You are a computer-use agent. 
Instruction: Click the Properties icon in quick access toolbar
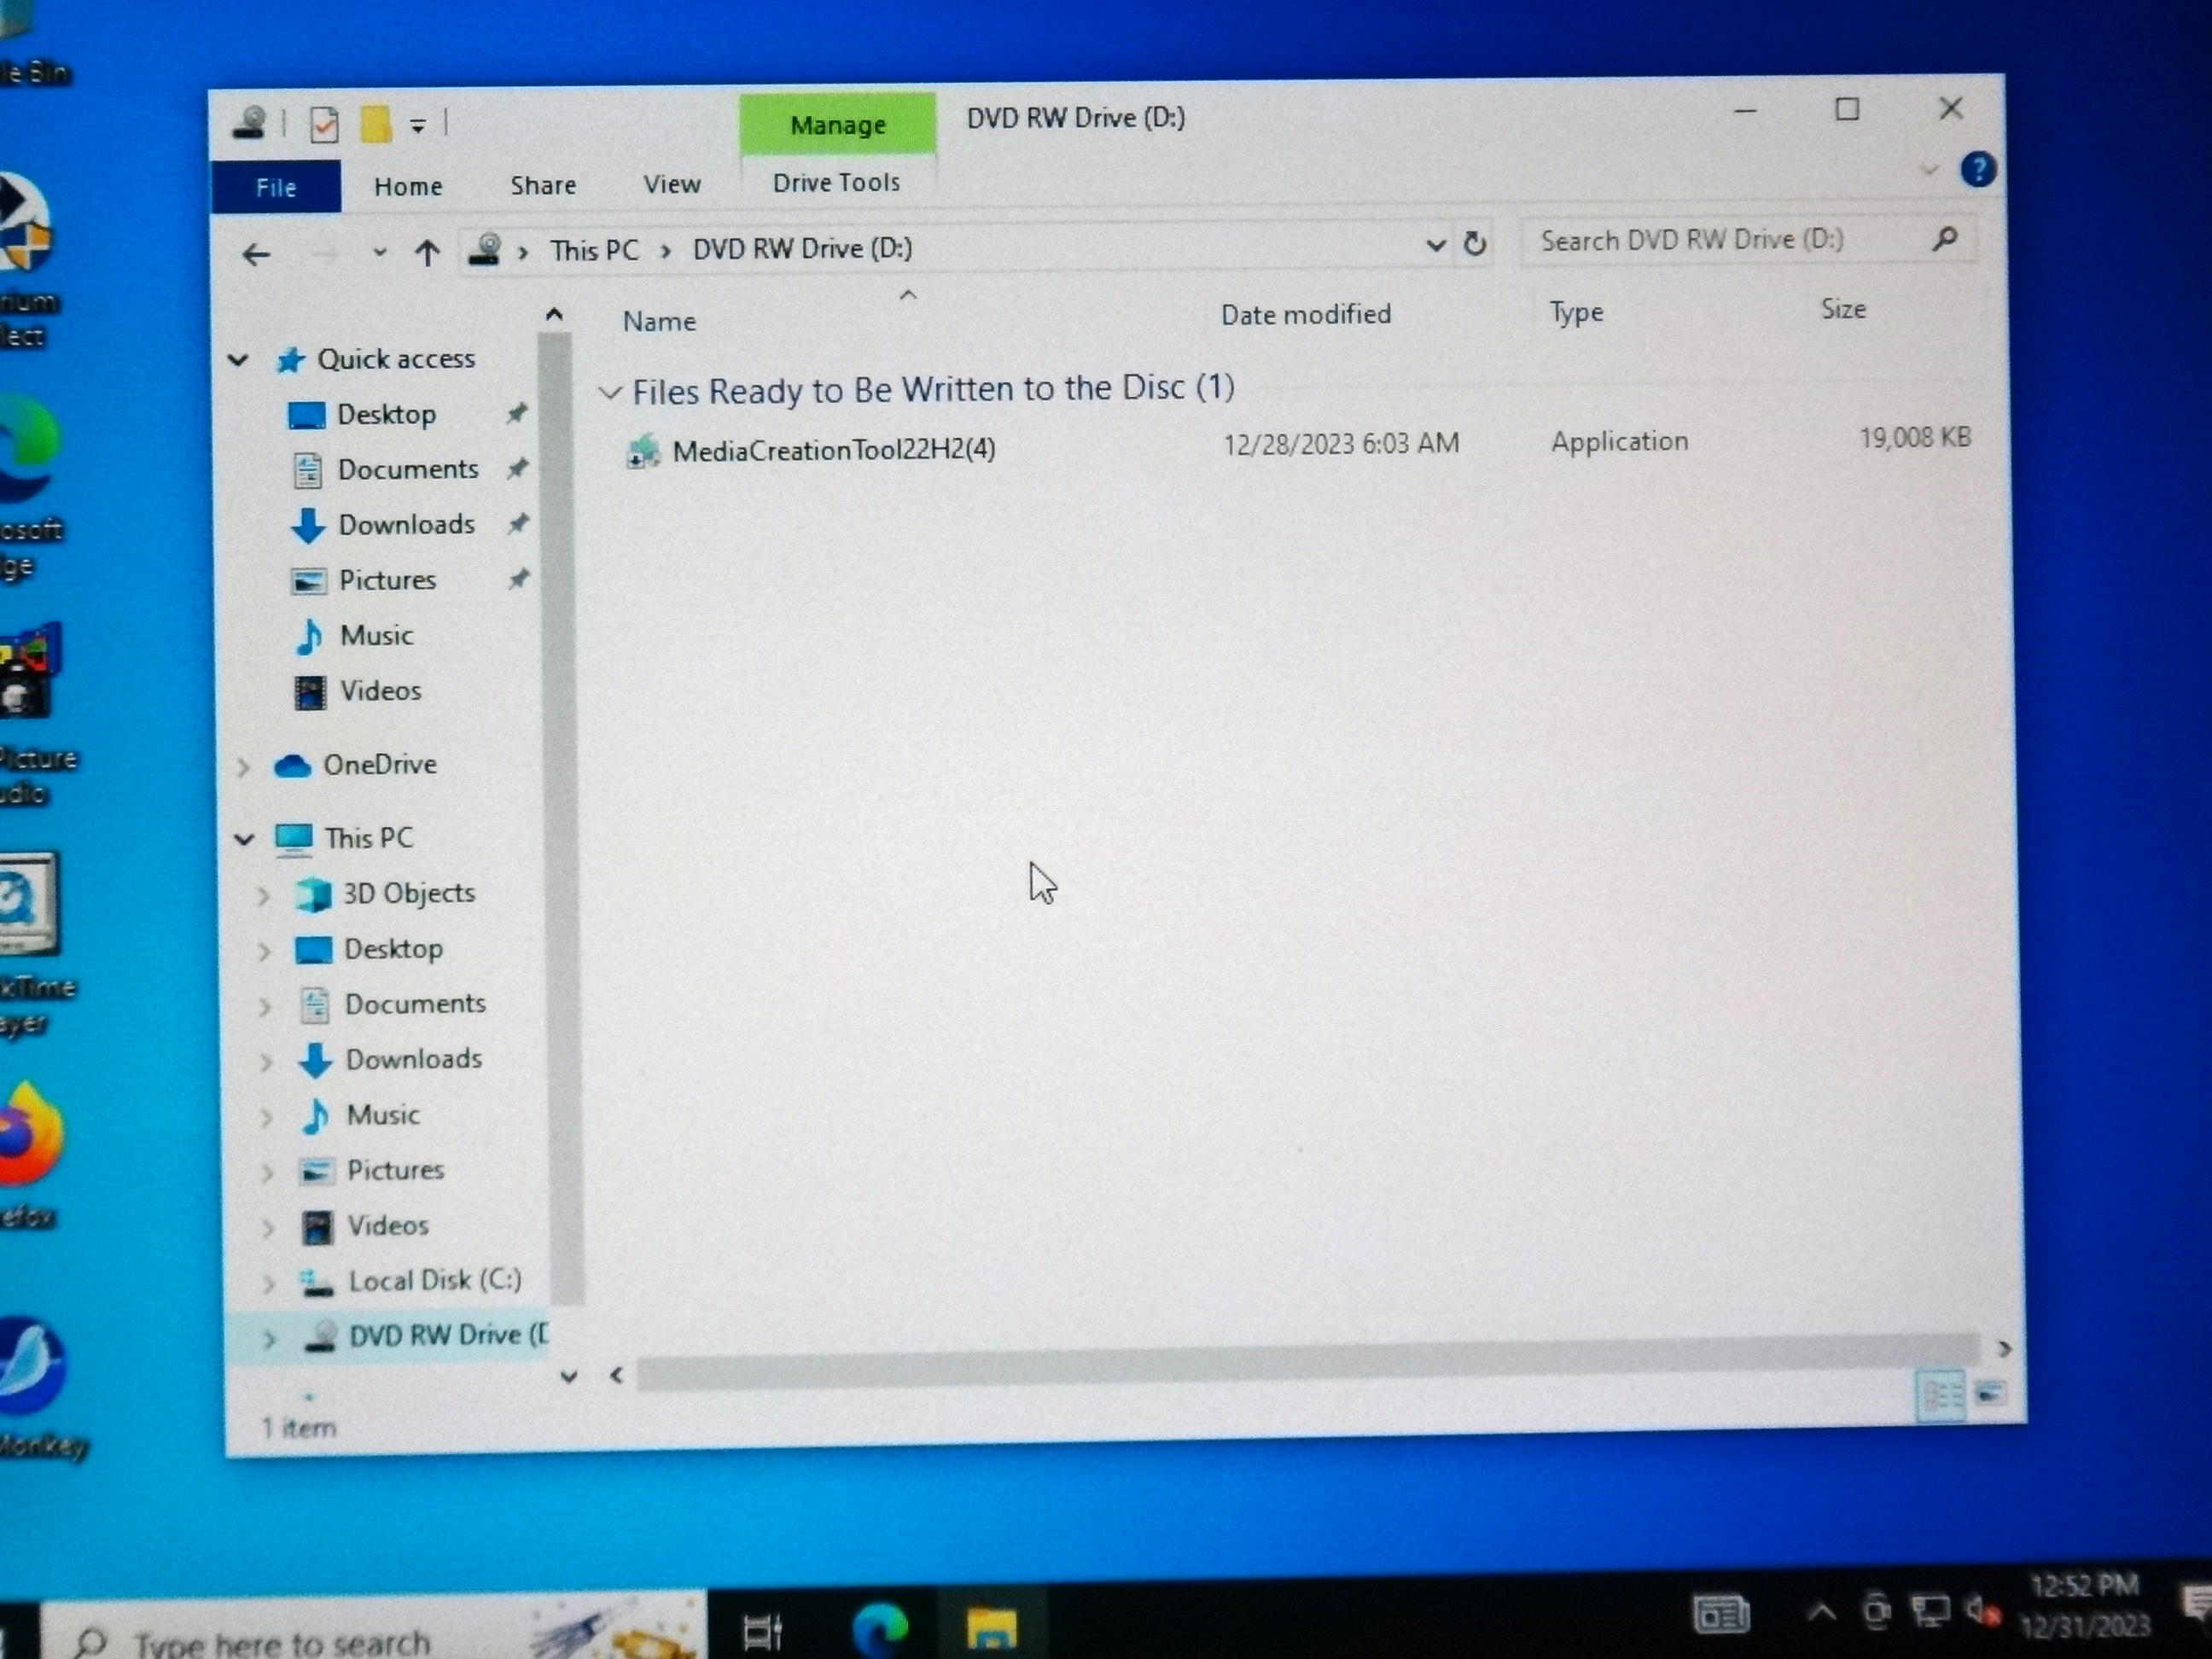(323, 125)
